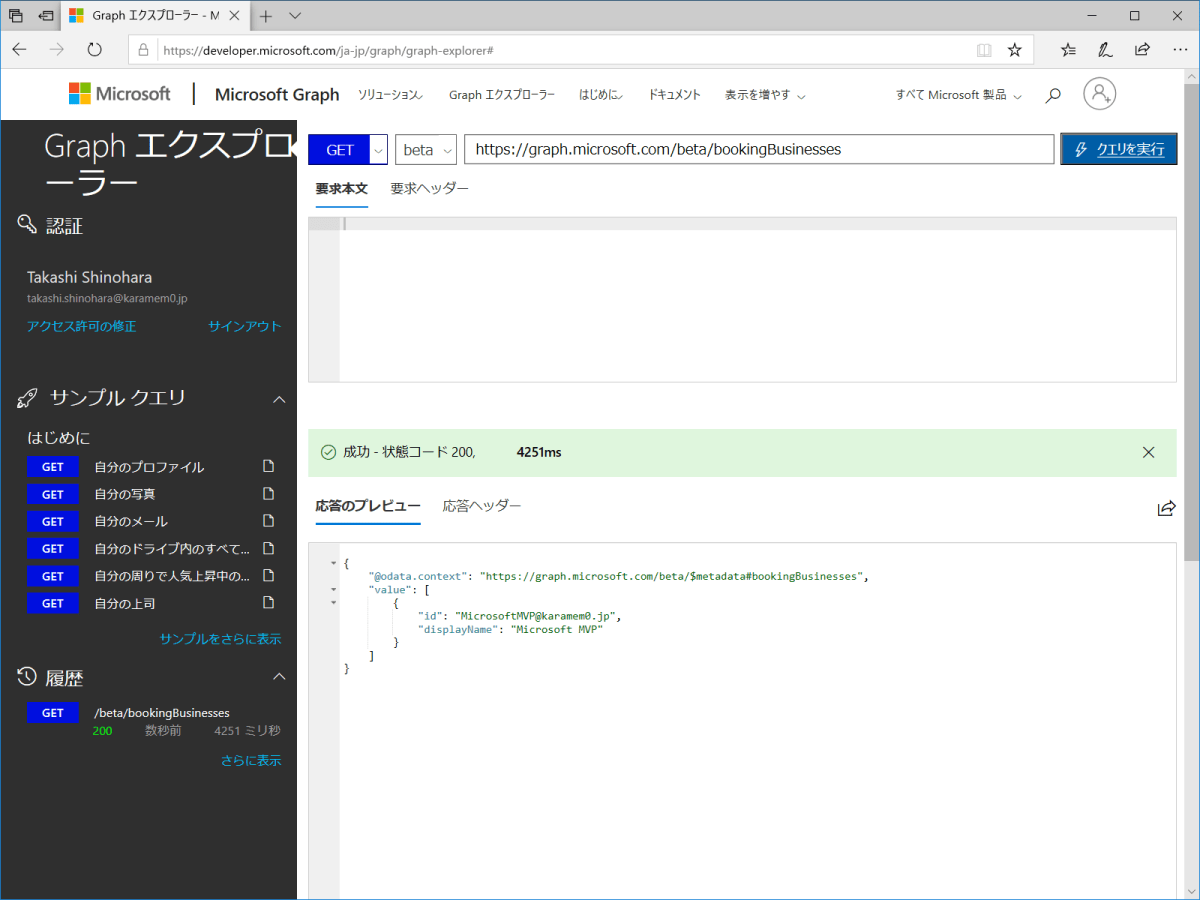
Task: Collapse the 履歴 section
Action: (x=280, y=678)
